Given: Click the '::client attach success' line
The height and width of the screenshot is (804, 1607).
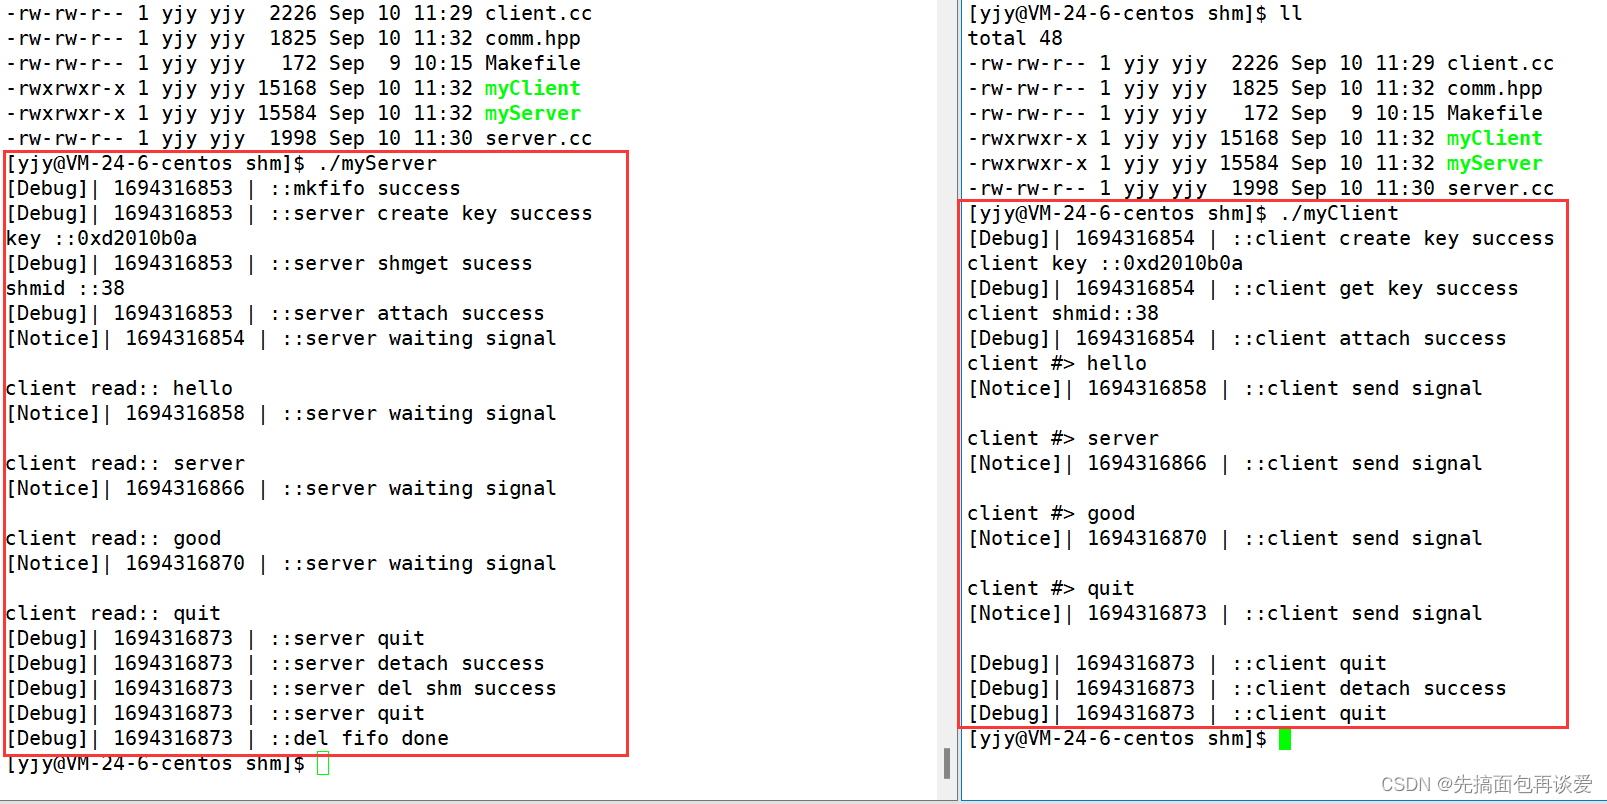Looking at the screenshot, I should (1237, 339).
